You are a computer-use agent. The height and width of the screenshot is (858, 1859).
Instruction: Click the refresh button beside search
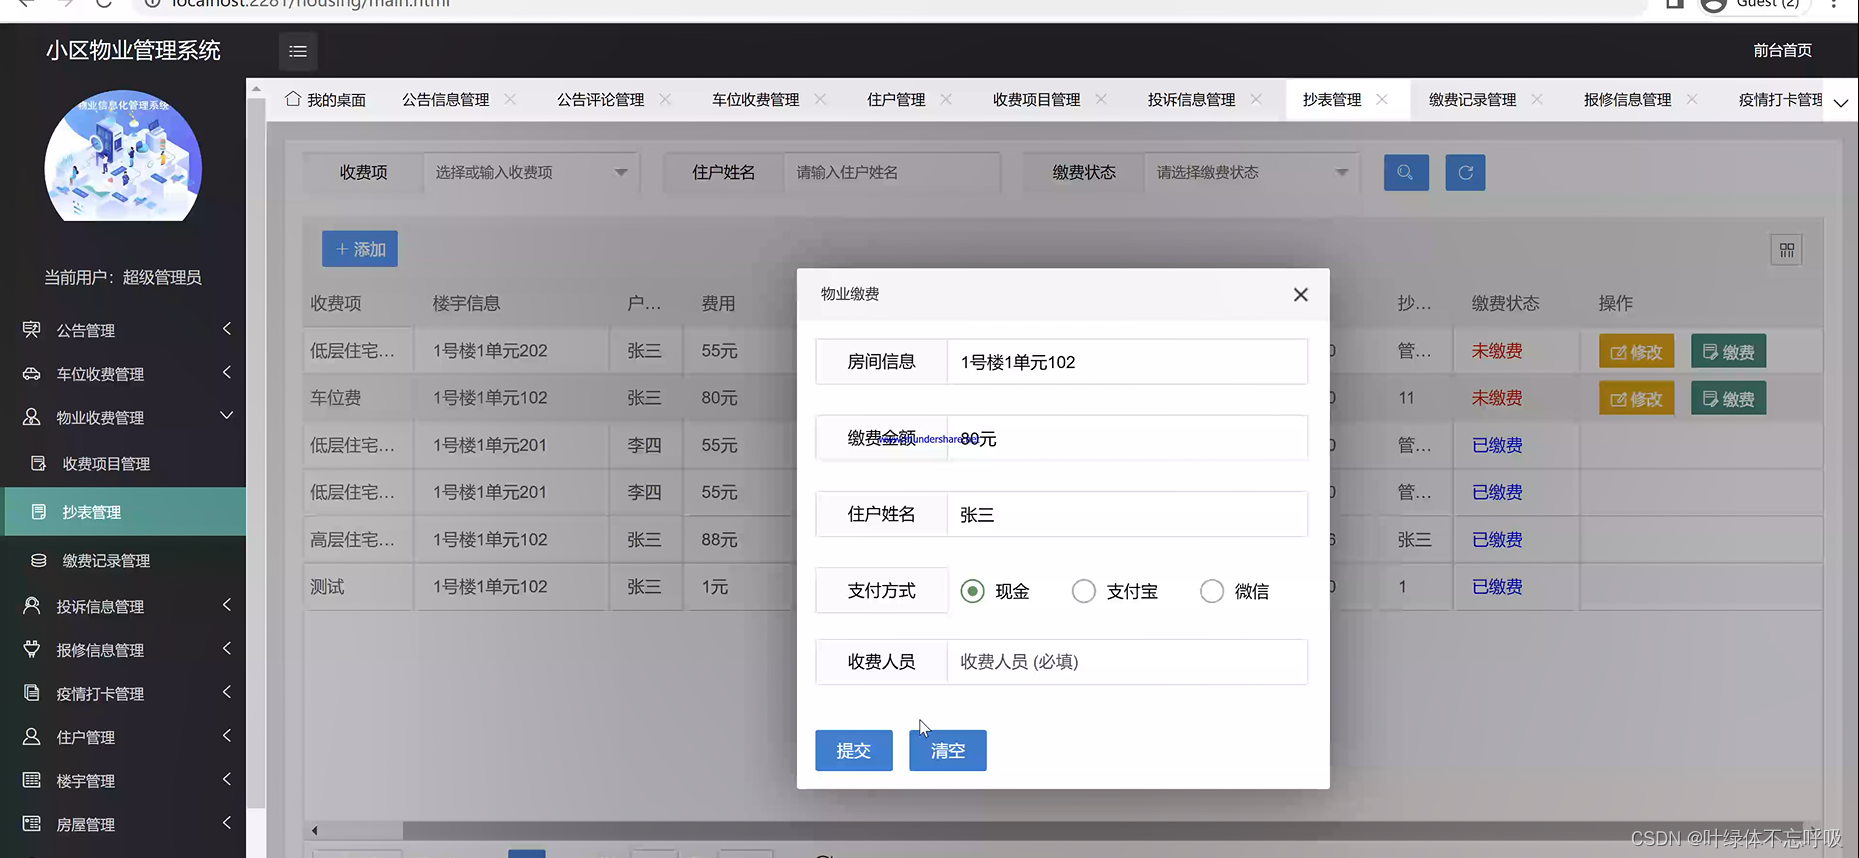click(x=1465, y=172)
